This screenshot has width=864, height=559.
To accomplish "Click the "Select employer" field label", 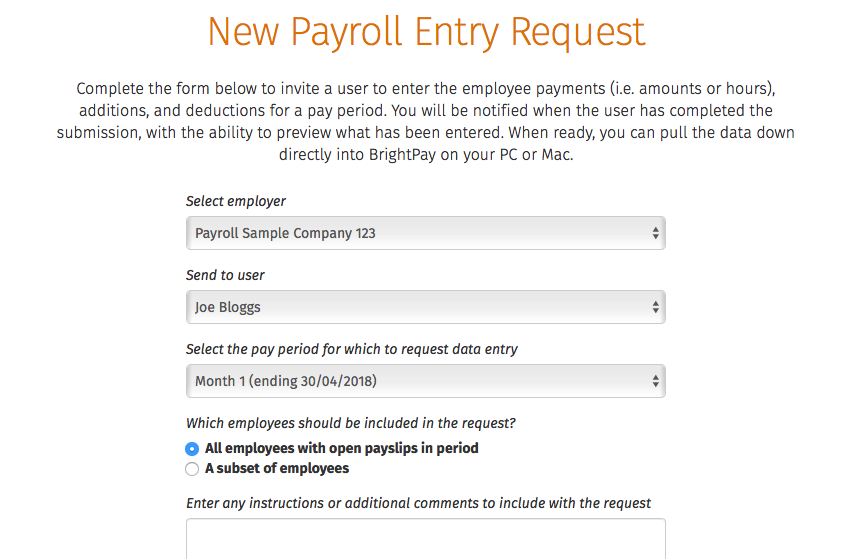I will point(236,201).
